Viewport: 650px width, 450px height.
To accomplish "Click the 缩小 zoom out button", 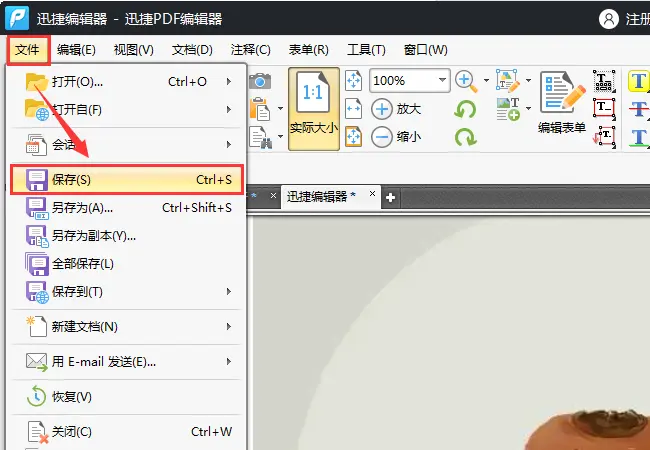I will tap(396, 137).
